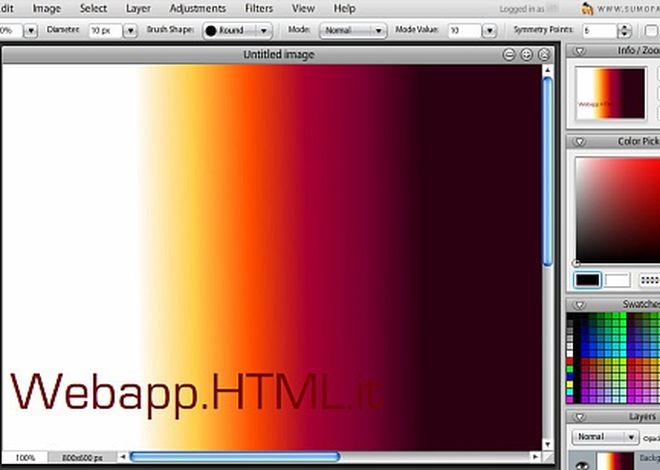
Task: Collapse the Info / Zoom panel
Action: 580,51
